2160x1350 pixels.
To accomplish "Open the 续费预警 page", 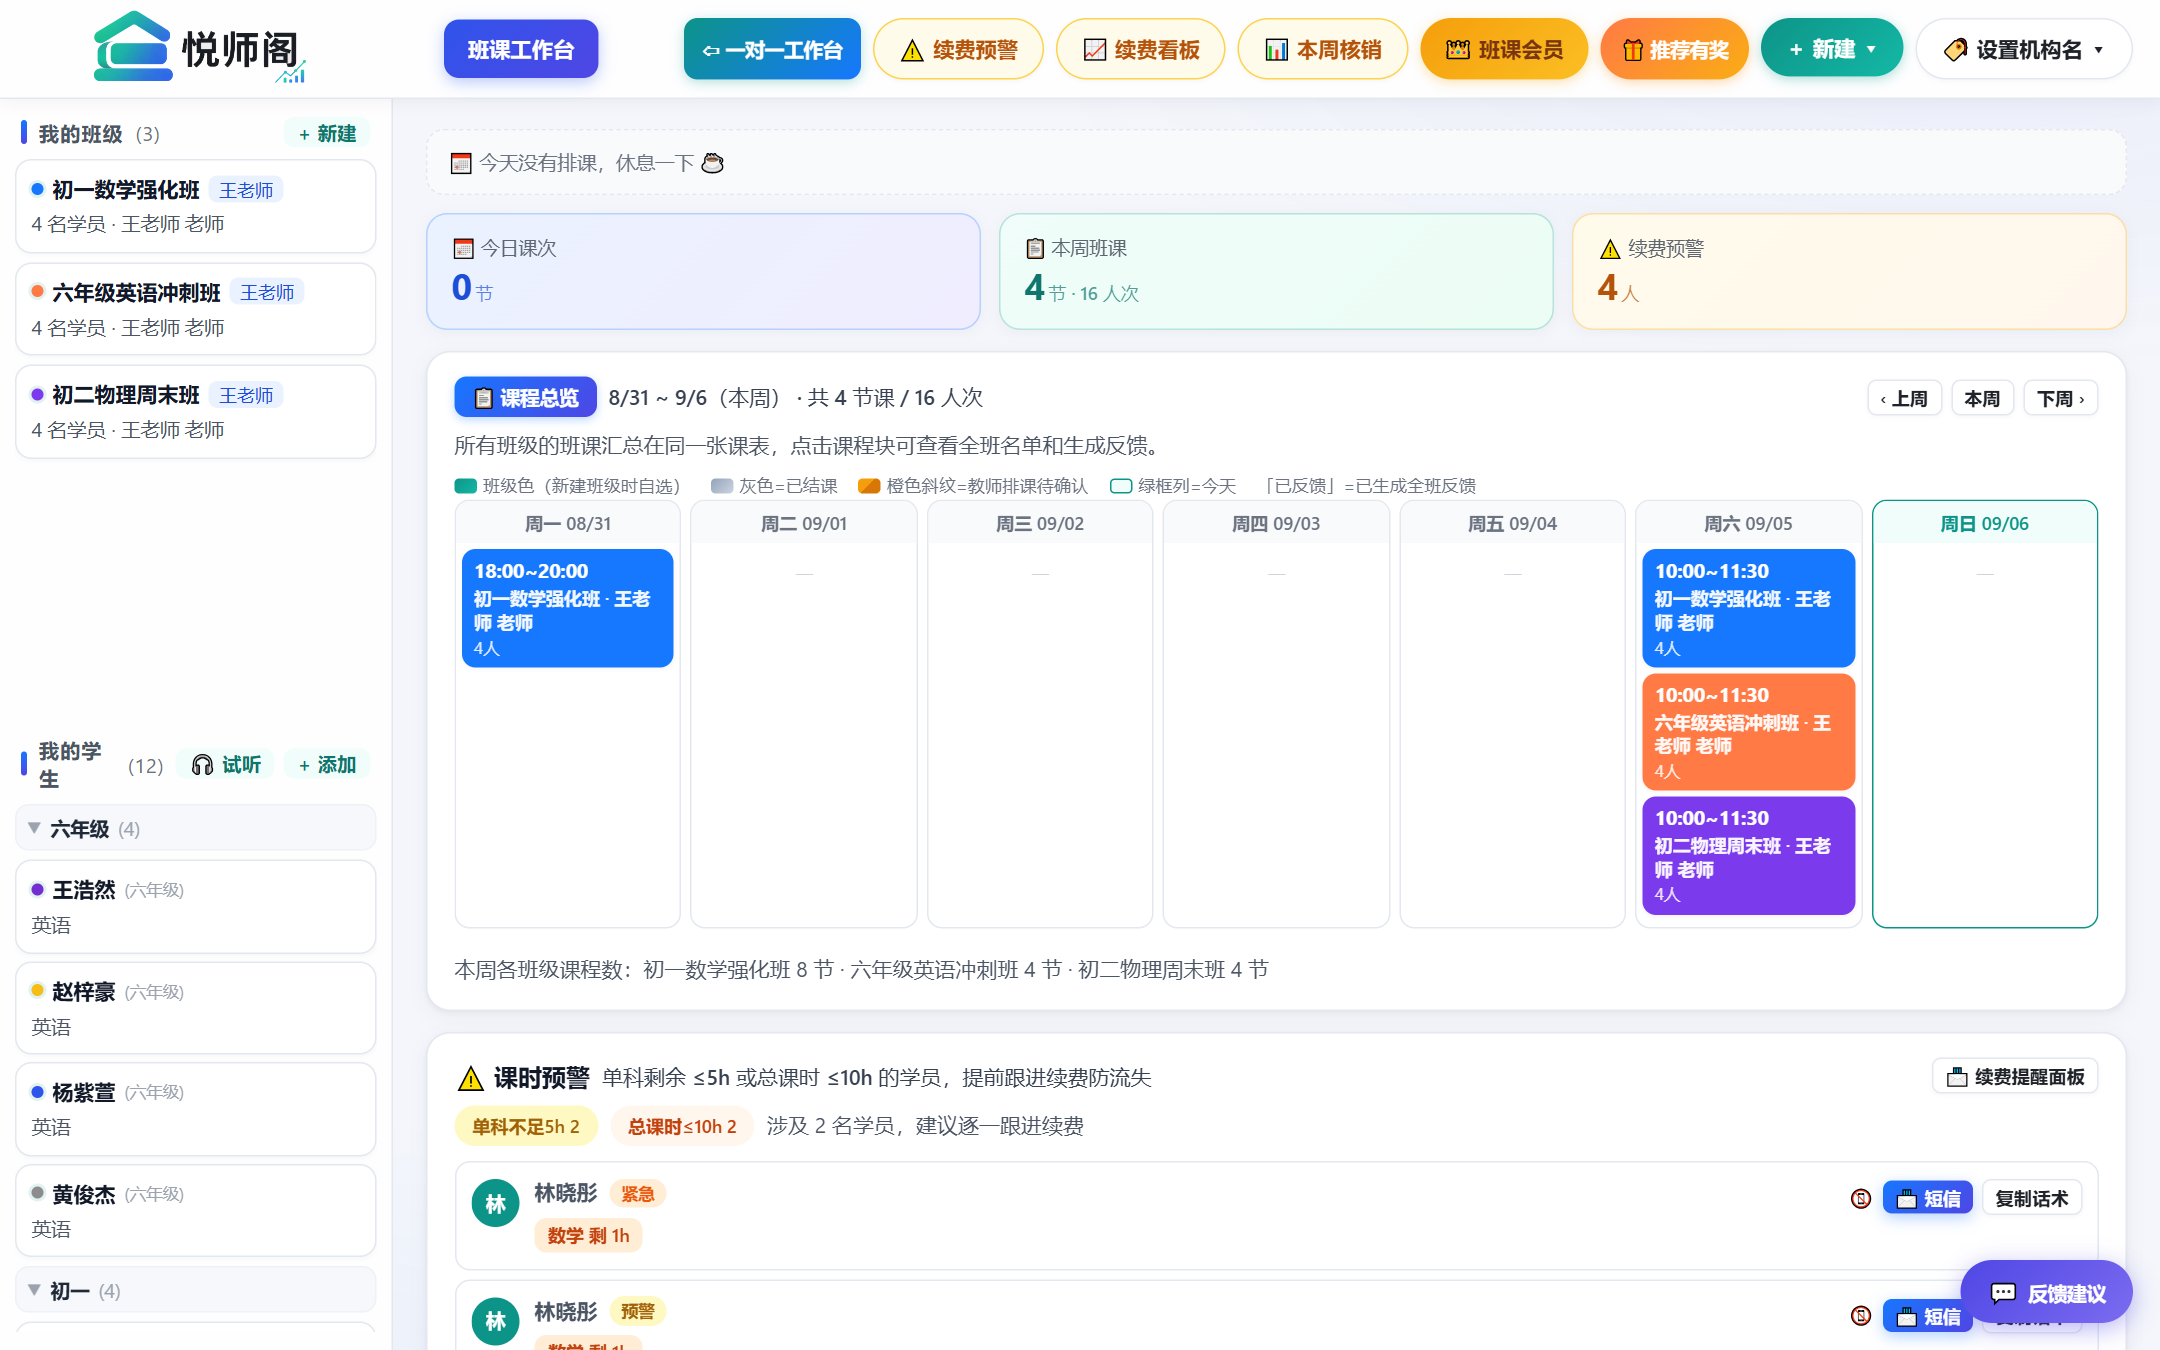I will point(958,49).
